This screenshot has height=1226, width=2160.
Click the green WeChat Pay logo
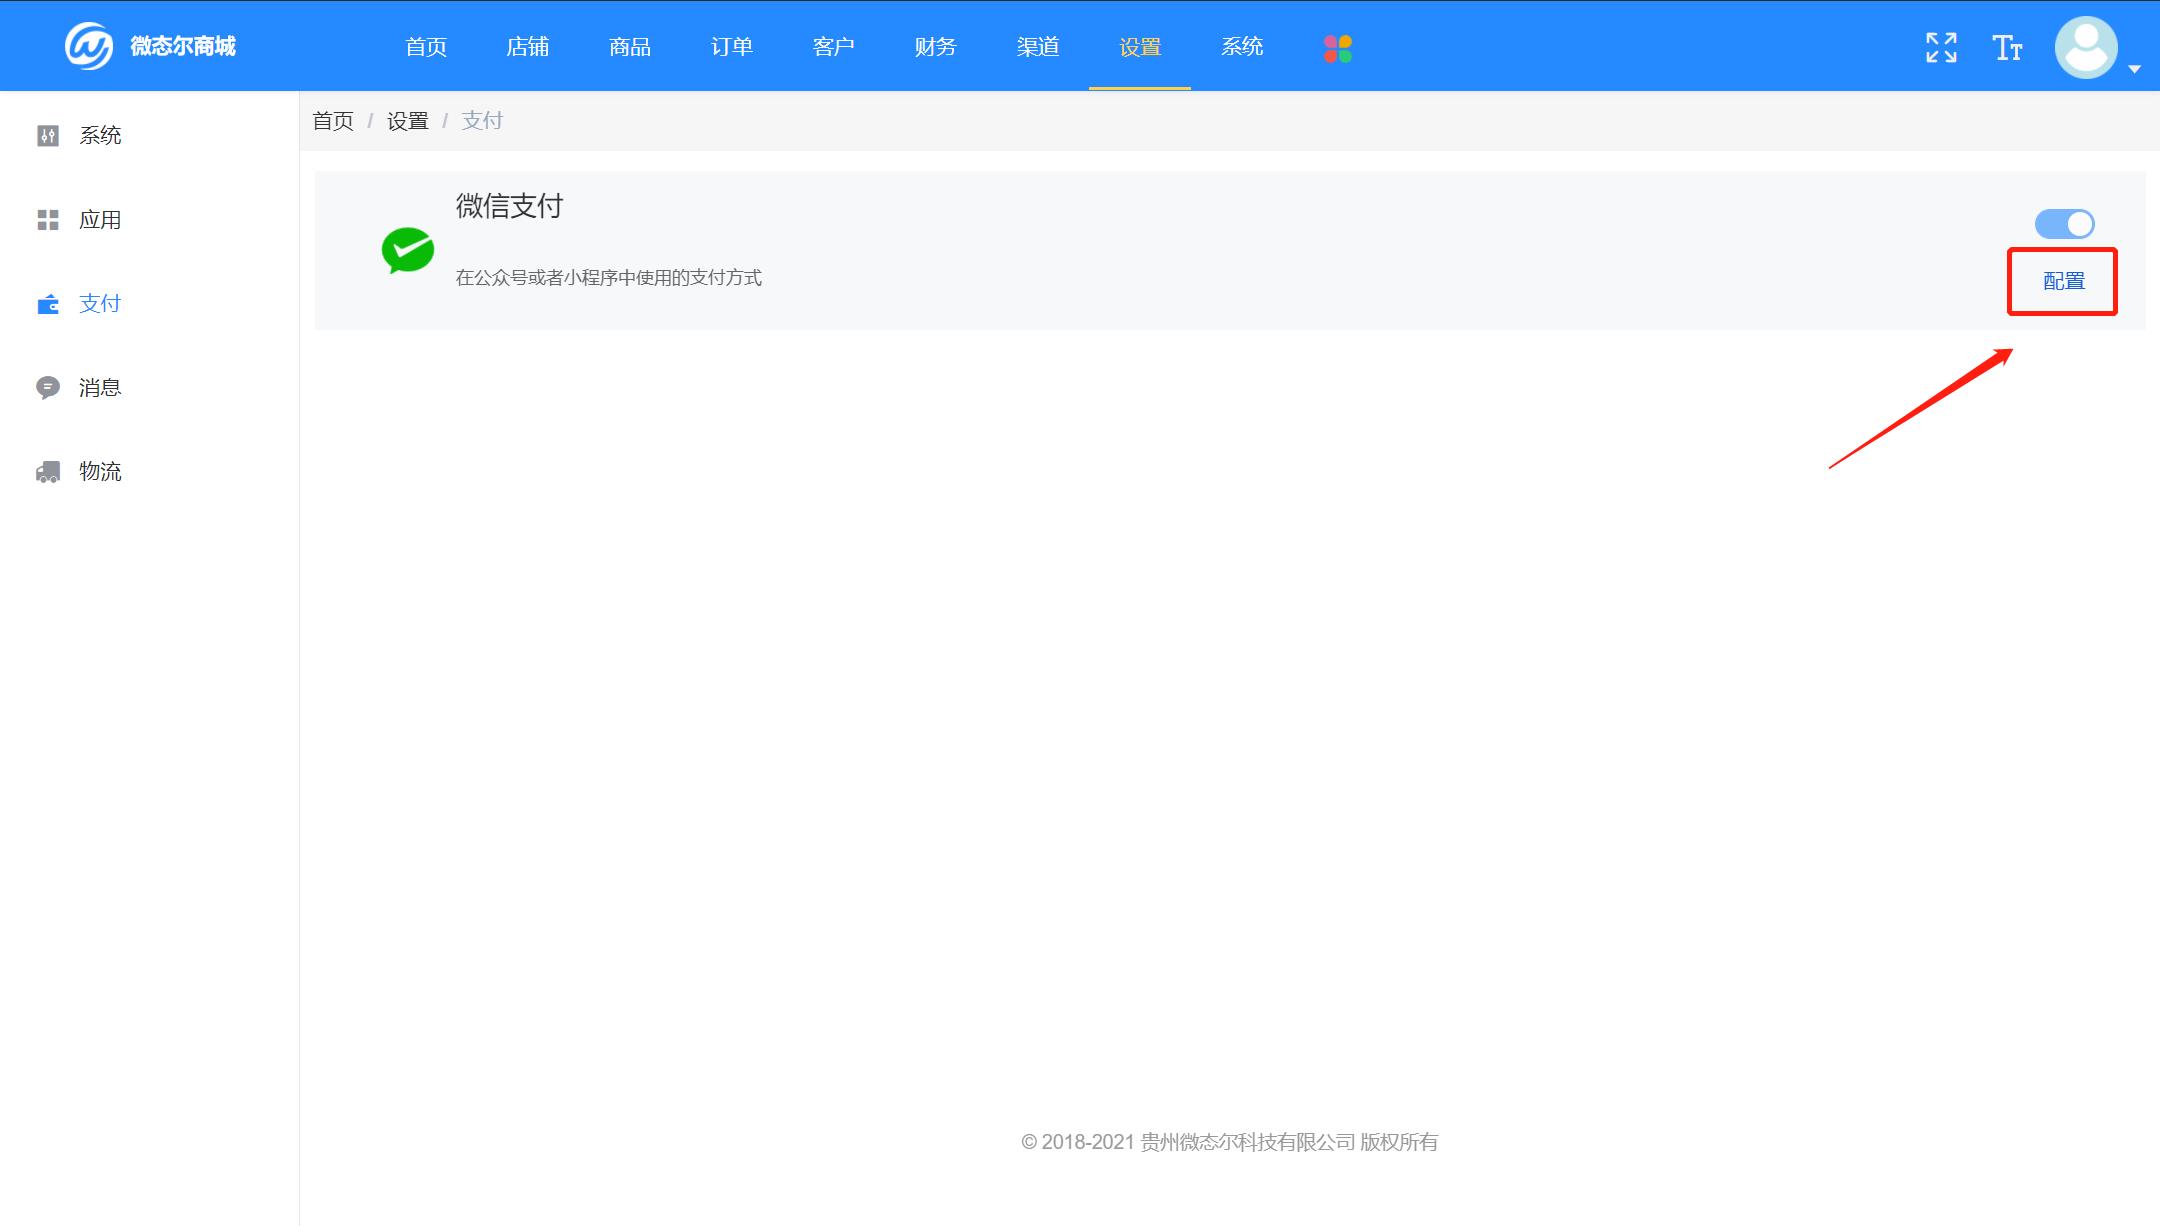click(407, 251)
